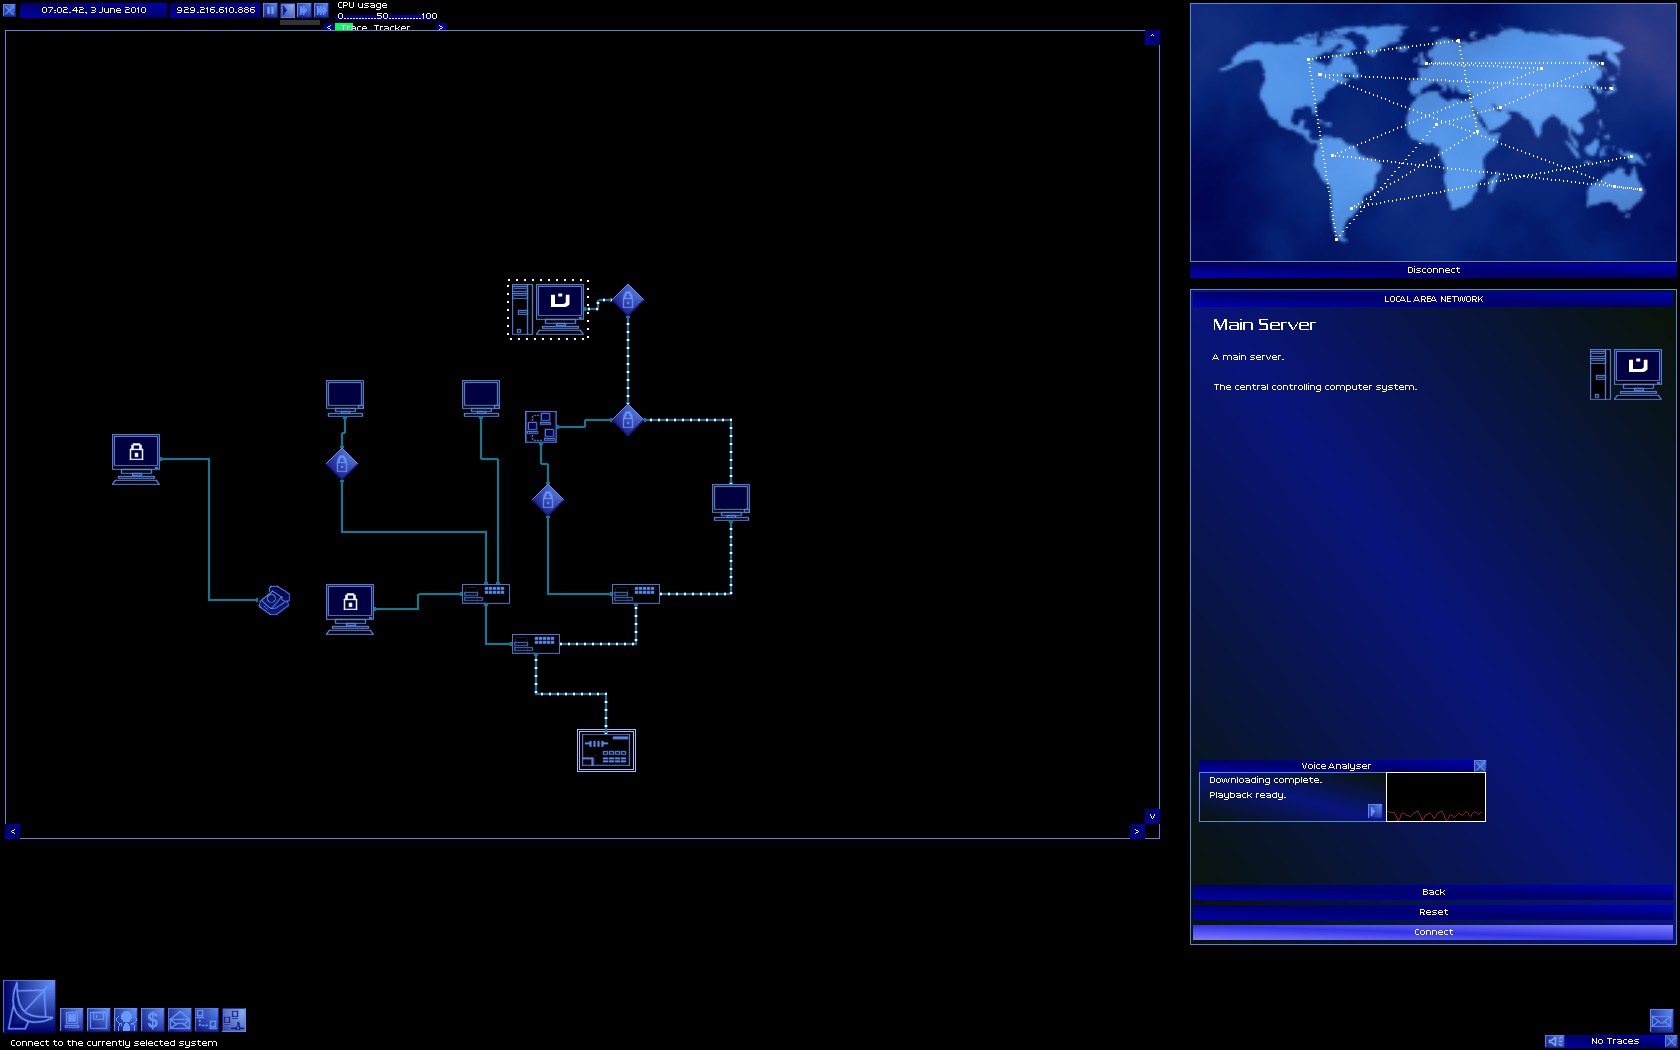Click the IP address 929.216.610.886
This screenshot has width=1680, height=1050.
point(216,10)
